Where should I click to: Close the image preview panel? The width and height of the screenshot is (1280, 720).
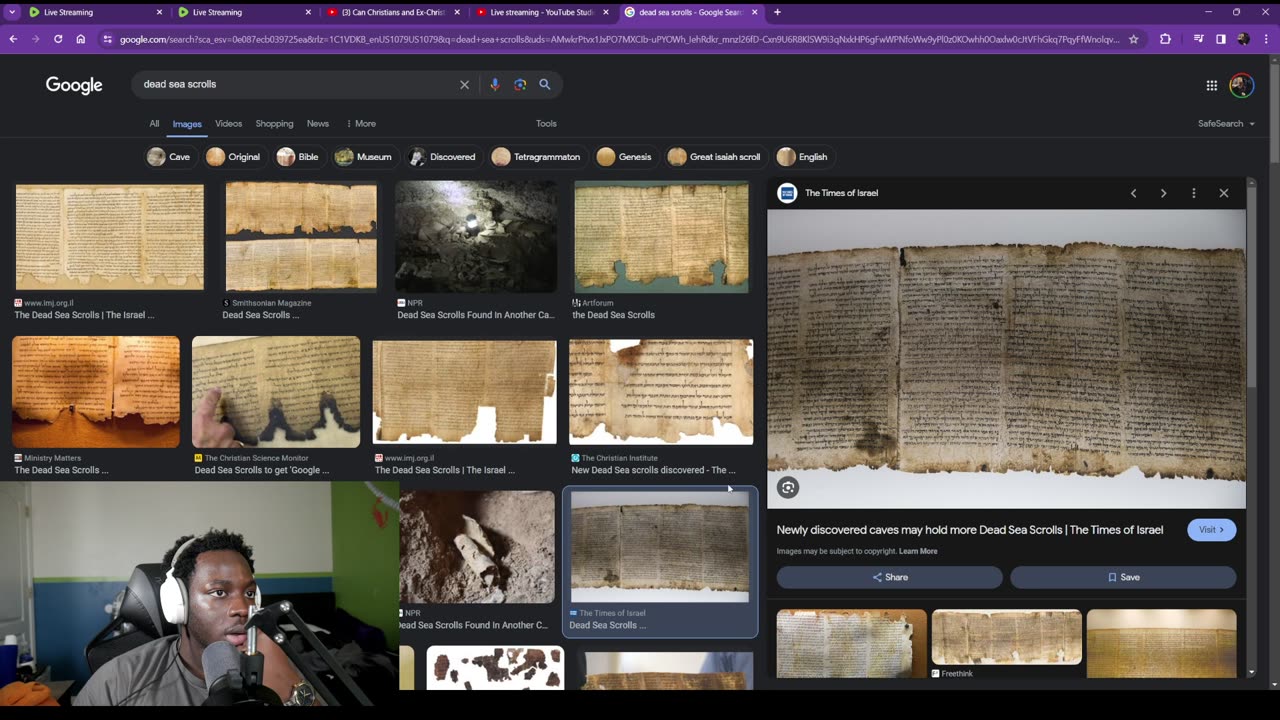1223,193
